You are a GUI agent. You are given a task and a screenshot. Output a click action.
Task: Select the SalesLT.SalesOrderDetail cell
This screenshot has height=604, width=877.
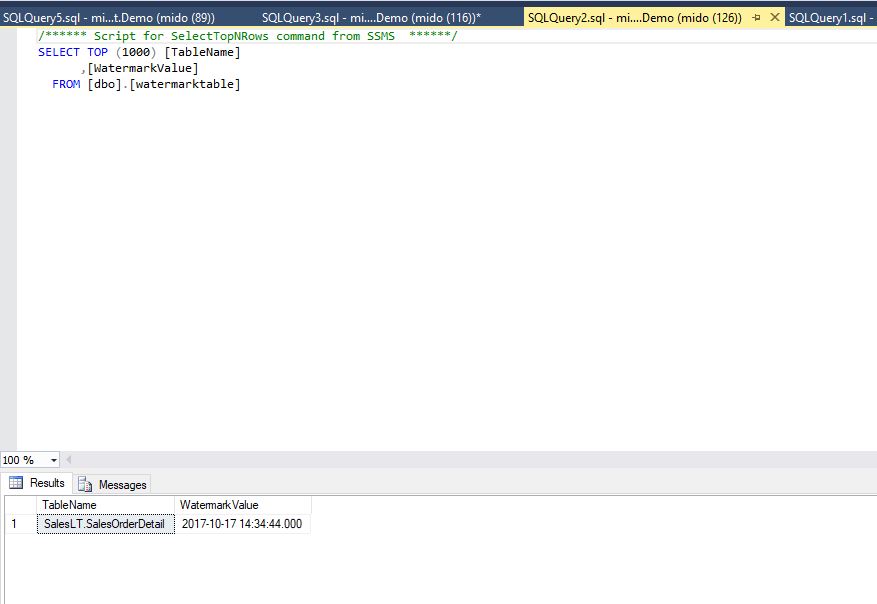[106, 524]
